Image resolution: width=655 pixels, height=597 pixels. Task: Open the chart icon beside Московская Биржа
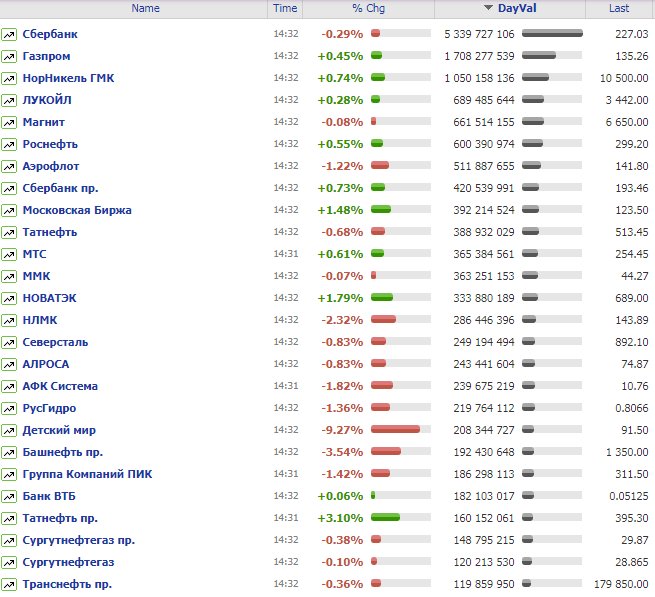(9, 211)
